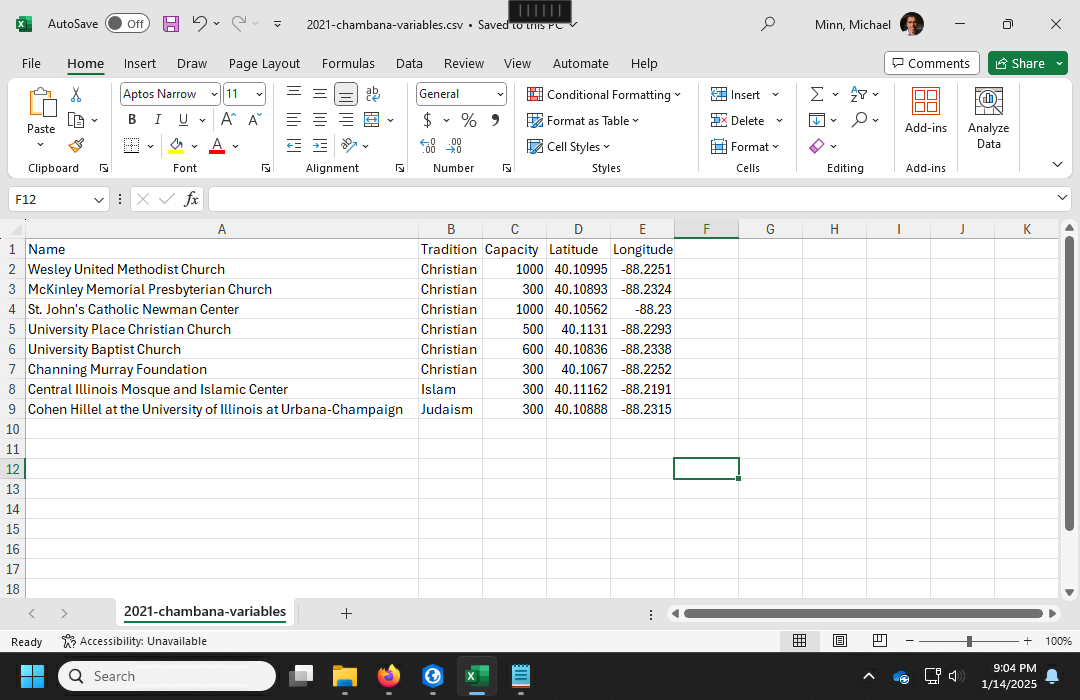The height and width of the screenshot is (700, 1080).
Task: Collapse the ribbon with the chevron
Action: (1057, 165)
